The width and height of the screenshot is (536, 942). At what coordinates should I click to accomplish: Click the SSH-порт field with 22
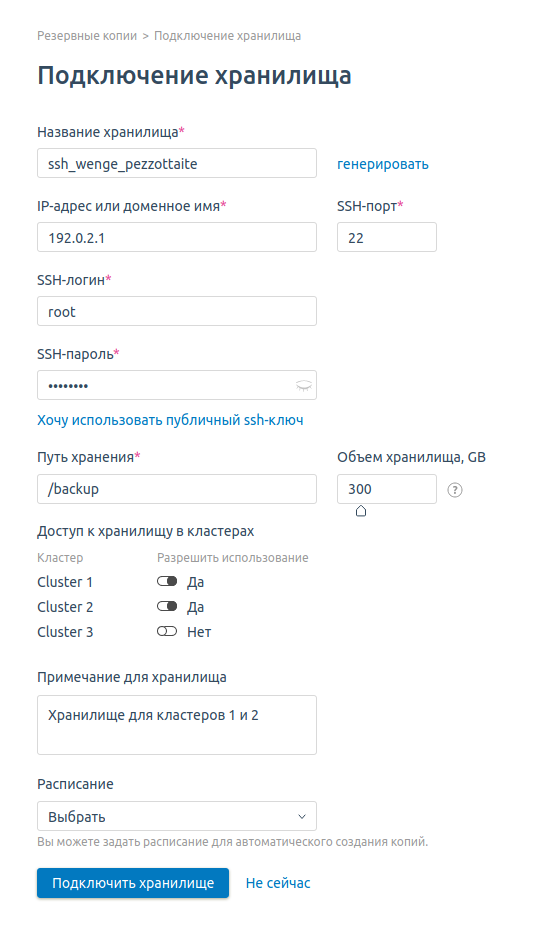pyautogui.click(x=387, y=237)
